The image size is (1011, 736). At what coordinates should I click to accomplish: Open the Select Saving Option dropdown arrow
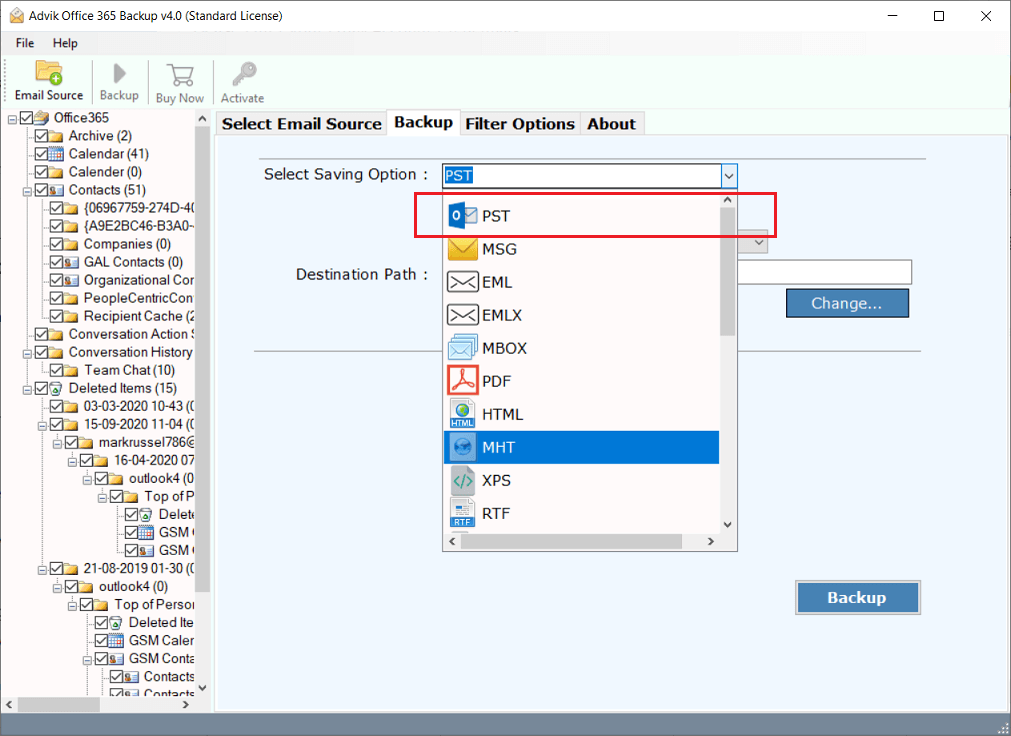pyautogui.click(x=729, y=175)
